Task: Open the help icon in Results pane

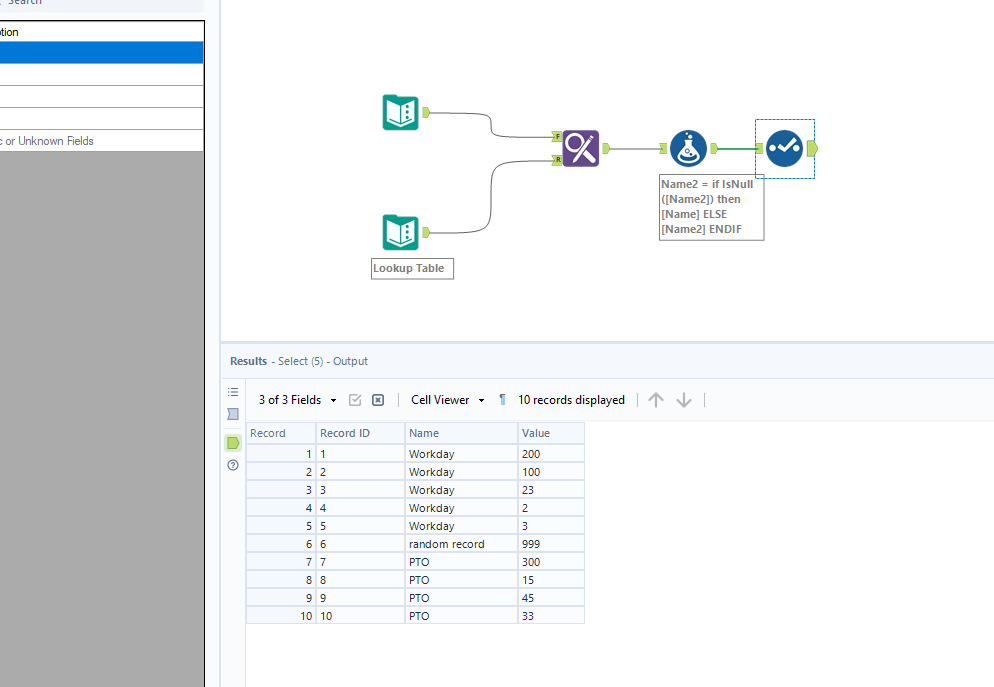Action: click(x=233, y=465)
